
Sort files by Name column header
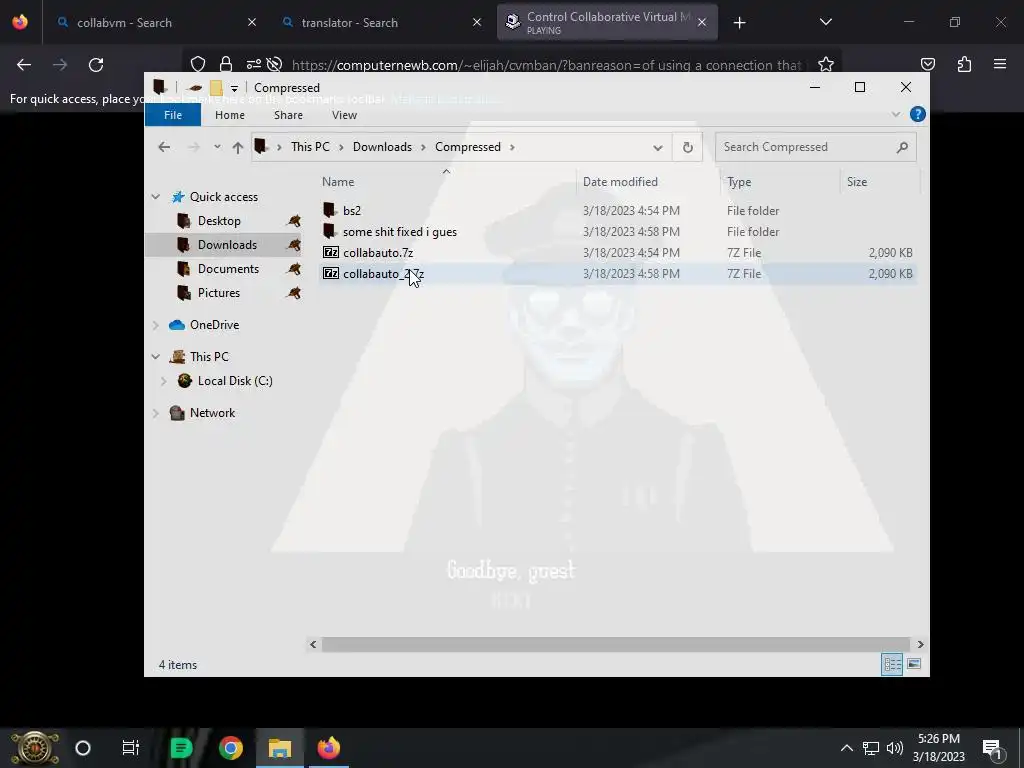[447, 182]
